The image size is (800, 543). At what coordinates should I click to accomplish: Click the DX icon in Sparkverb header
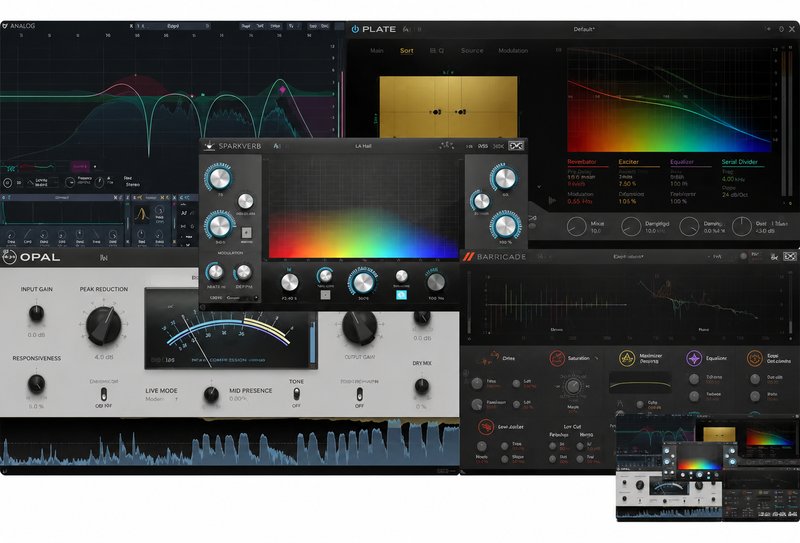(516, 146)
